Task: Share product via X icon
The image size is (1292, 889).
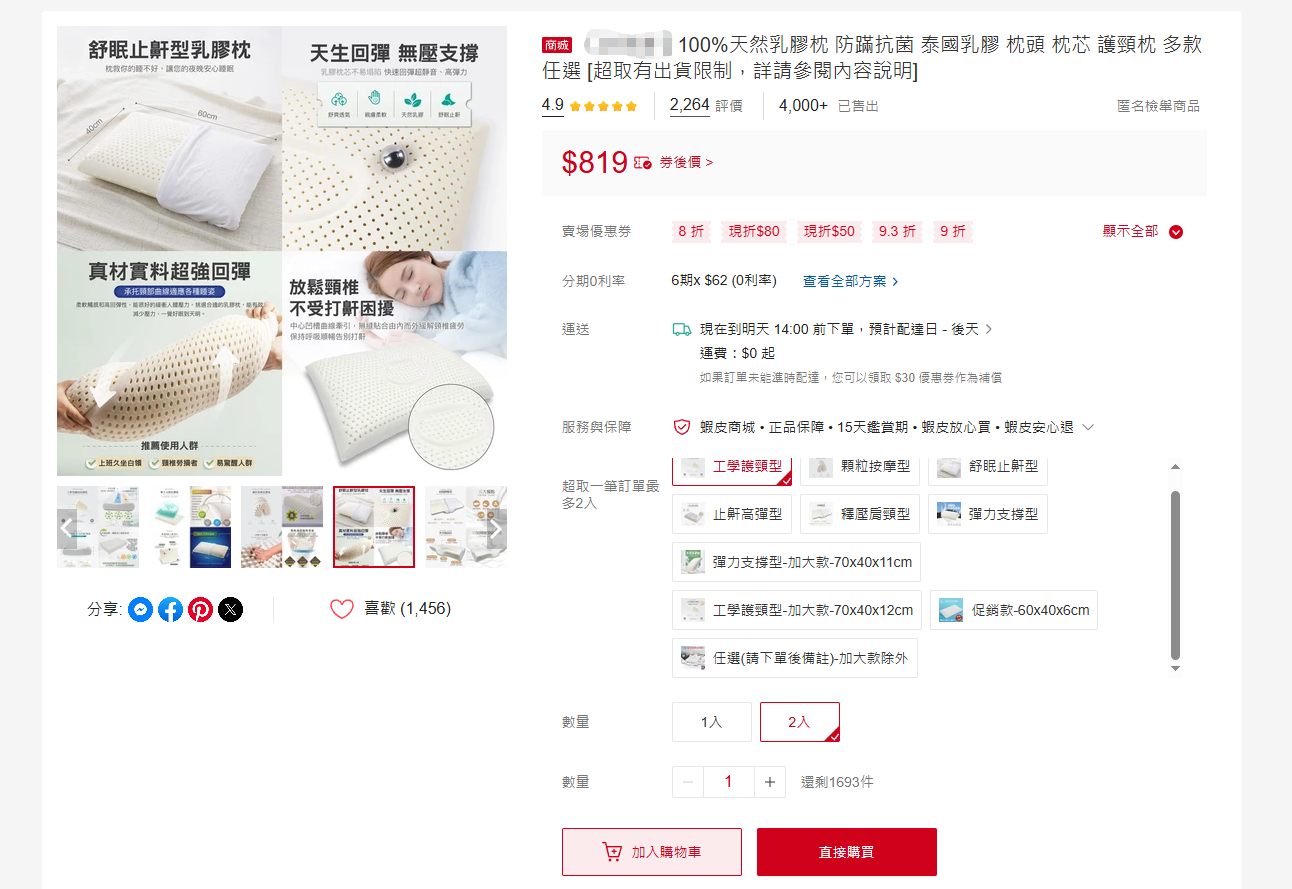Action: (231, 609)
